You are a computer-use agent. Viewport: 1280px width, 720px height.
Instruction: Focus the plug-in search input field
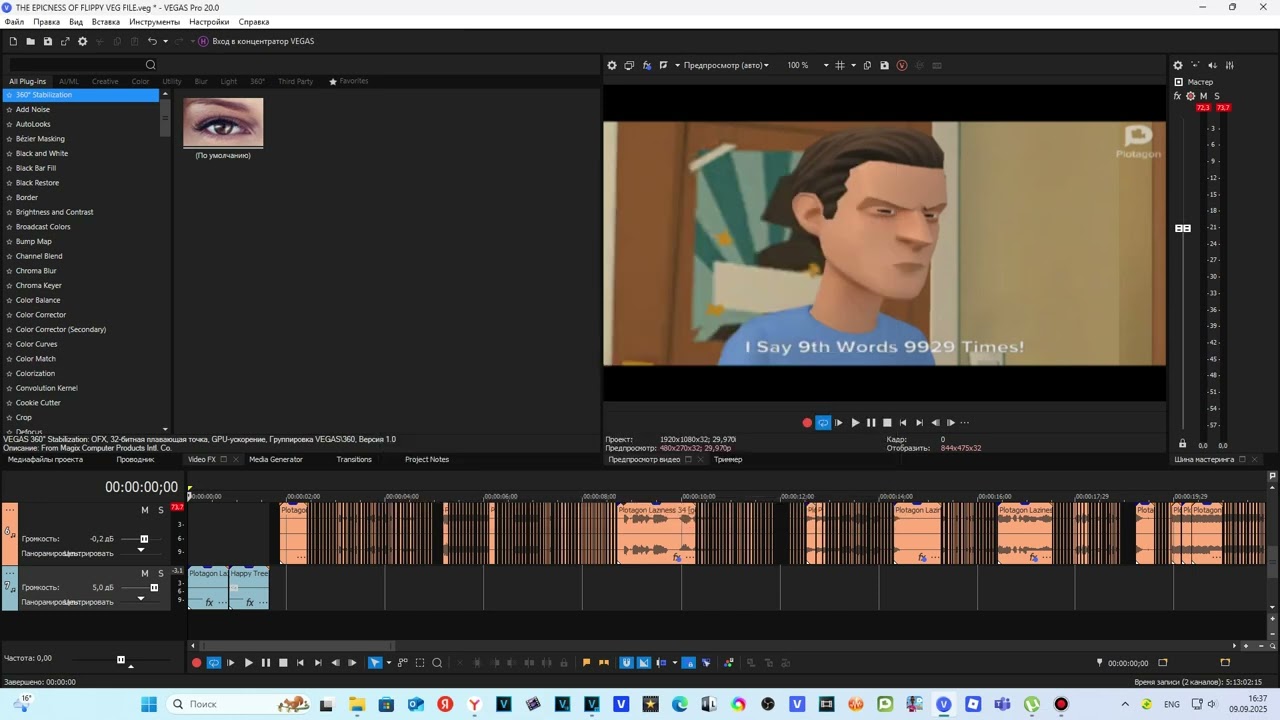76,65
